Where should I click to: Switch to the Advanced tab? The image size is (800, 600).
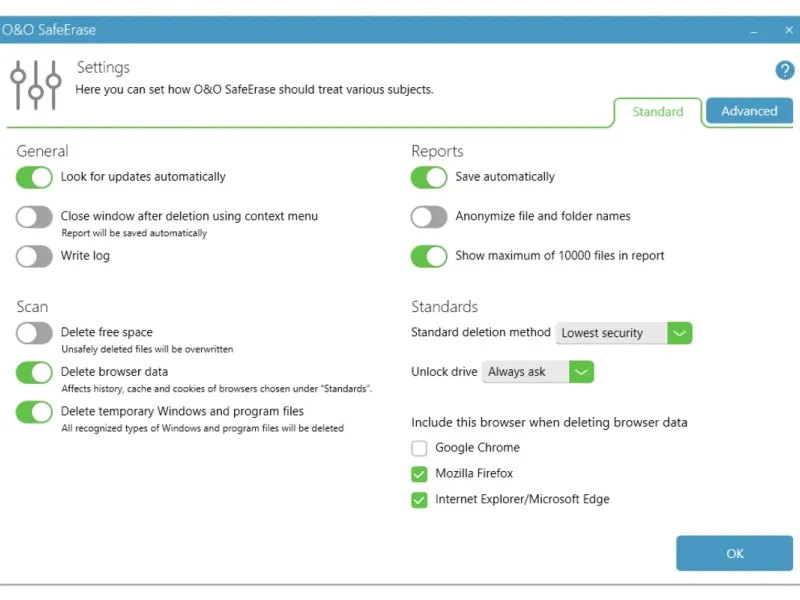(x=749, y=111)
